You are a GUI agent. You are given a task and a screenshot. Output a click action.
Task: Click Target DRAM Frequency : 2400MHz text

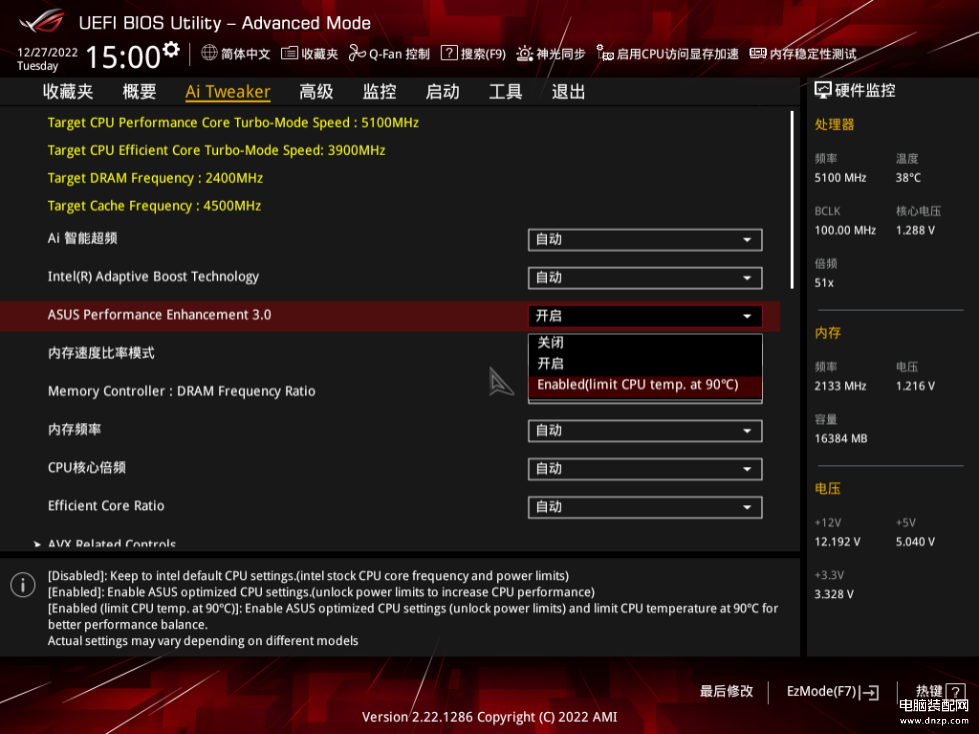click(x=155, y=179)
